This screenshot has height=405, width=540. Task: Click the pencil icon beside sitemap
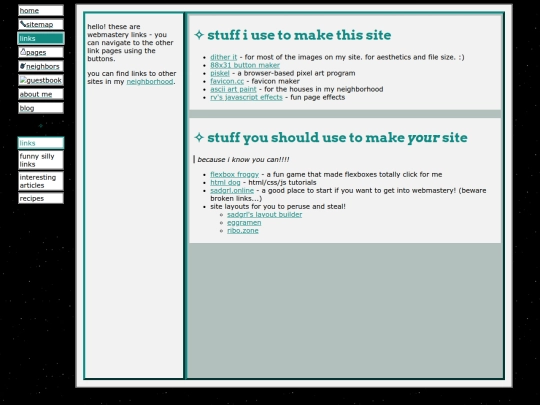tap(23, 24)
